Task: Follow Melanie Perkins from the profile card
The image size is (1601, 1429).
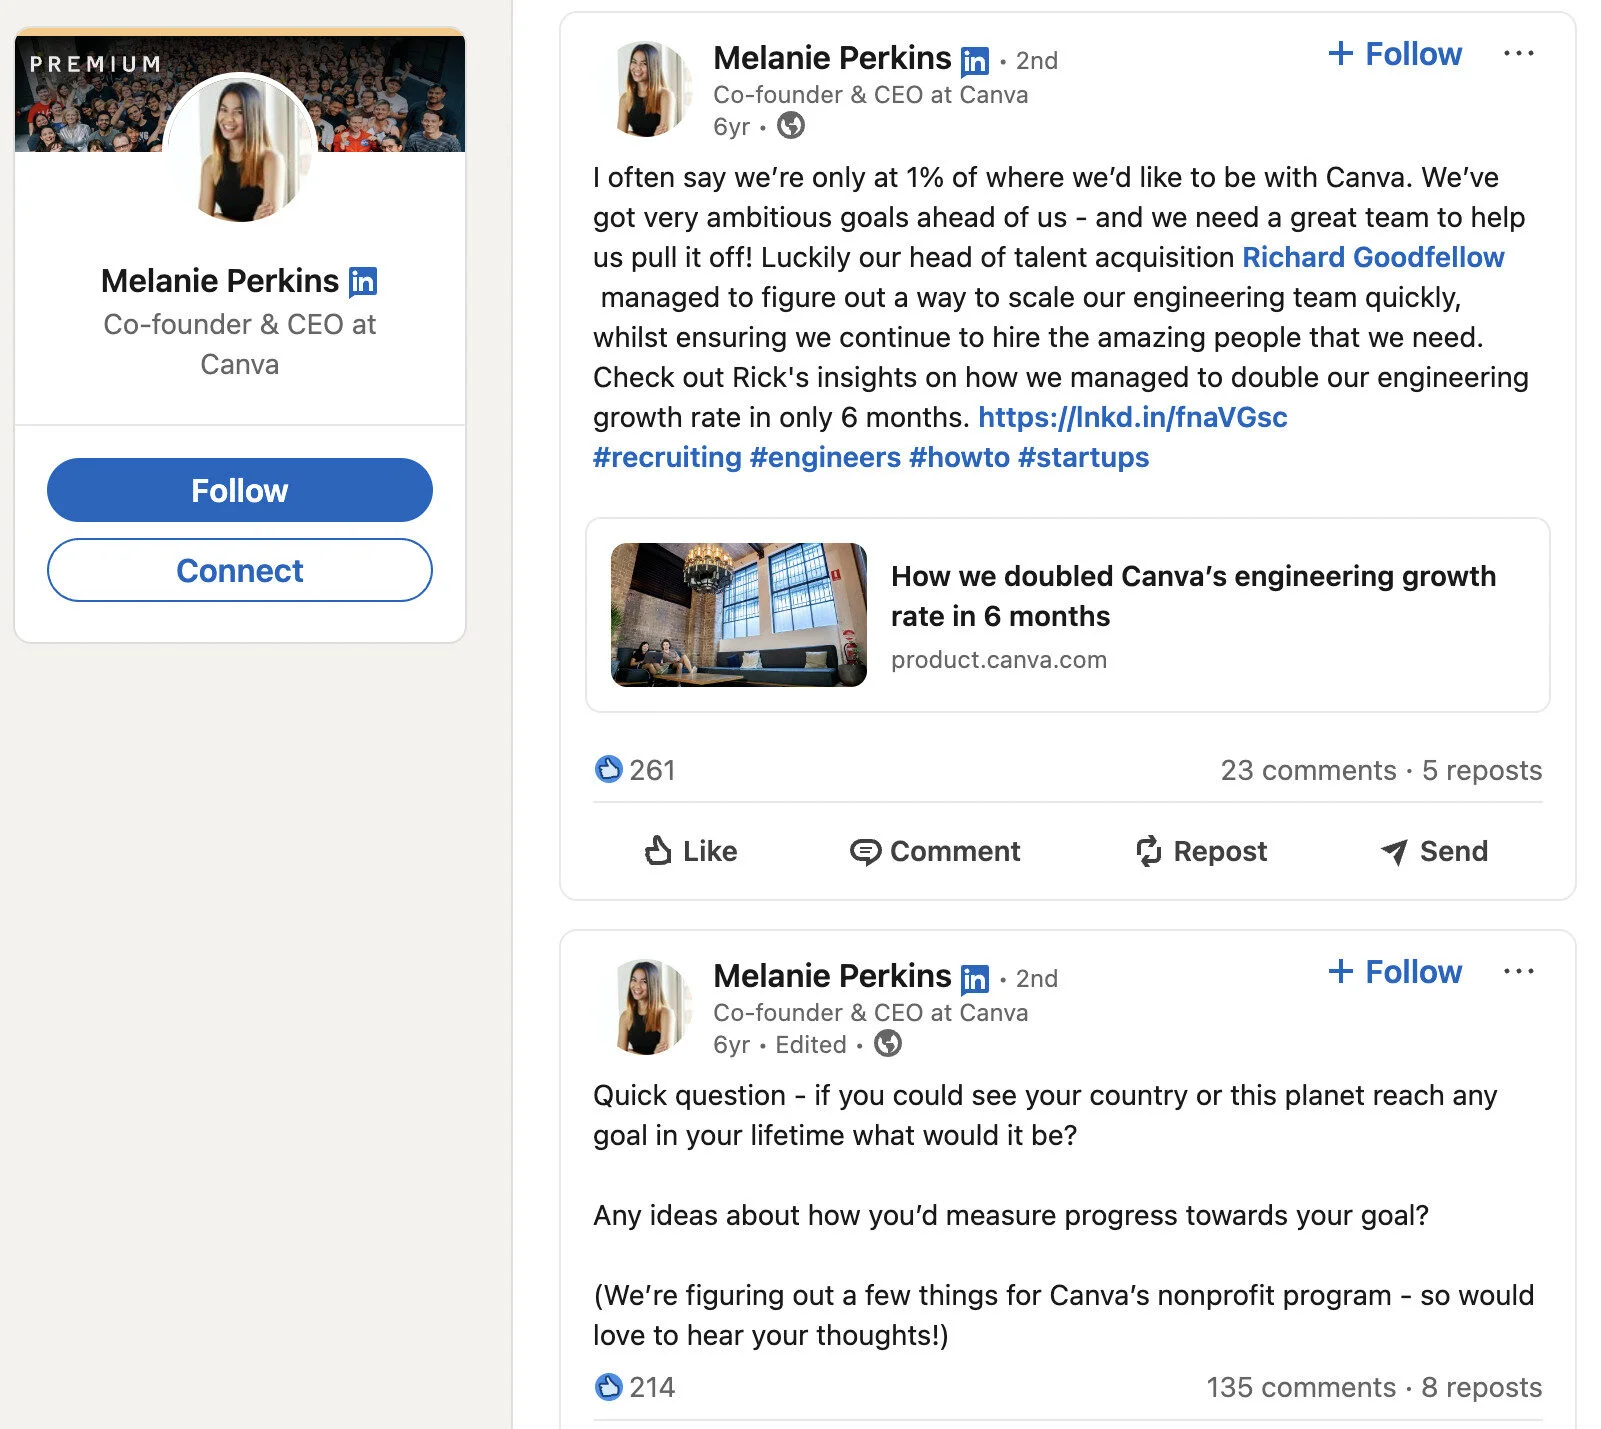Action: [239, 490]
